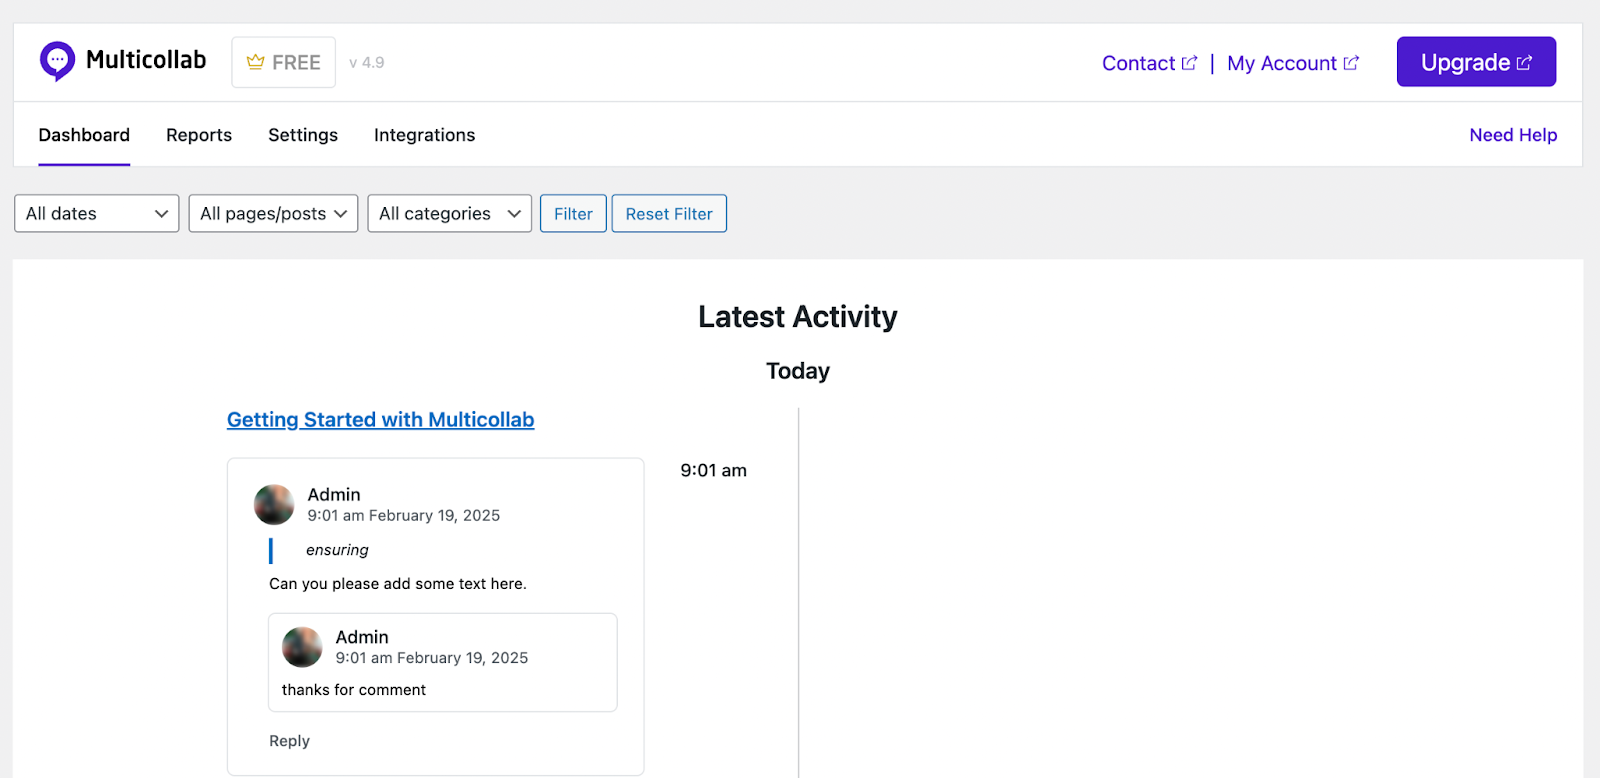The height and width of the screenshot is (778, 1600).
Task: Open the Integrations tab
Action: coord(424,135)
